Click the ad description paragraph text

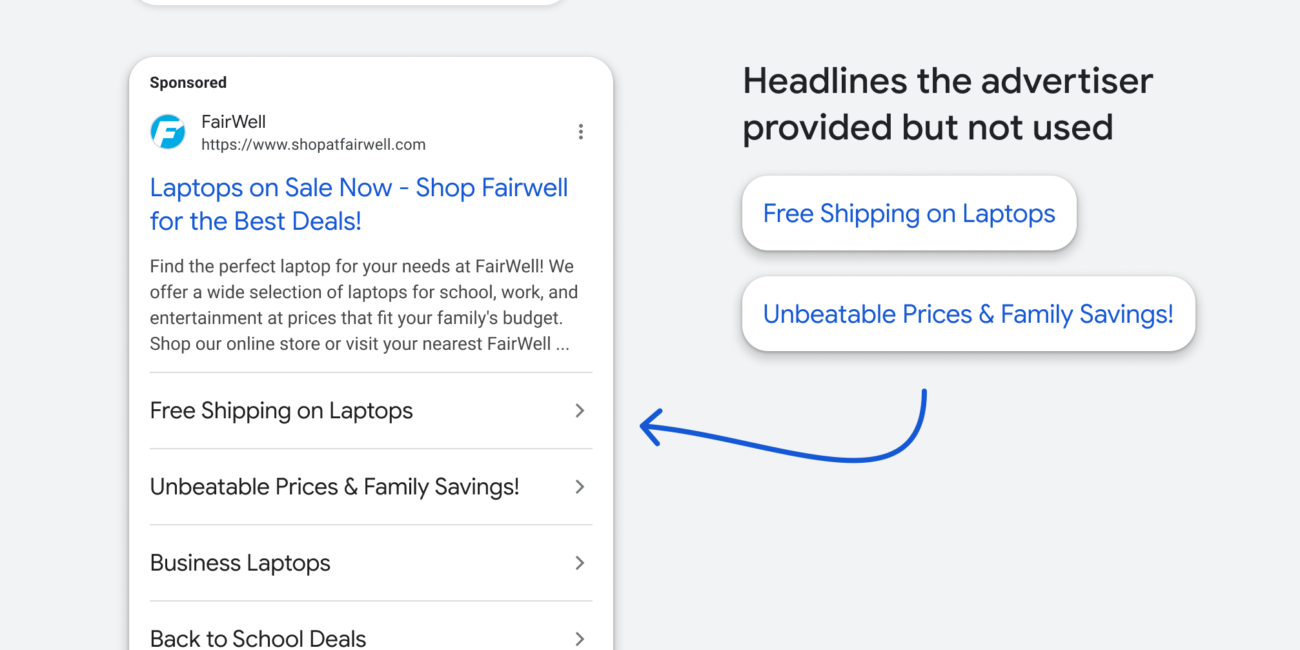tap(364, 306)
